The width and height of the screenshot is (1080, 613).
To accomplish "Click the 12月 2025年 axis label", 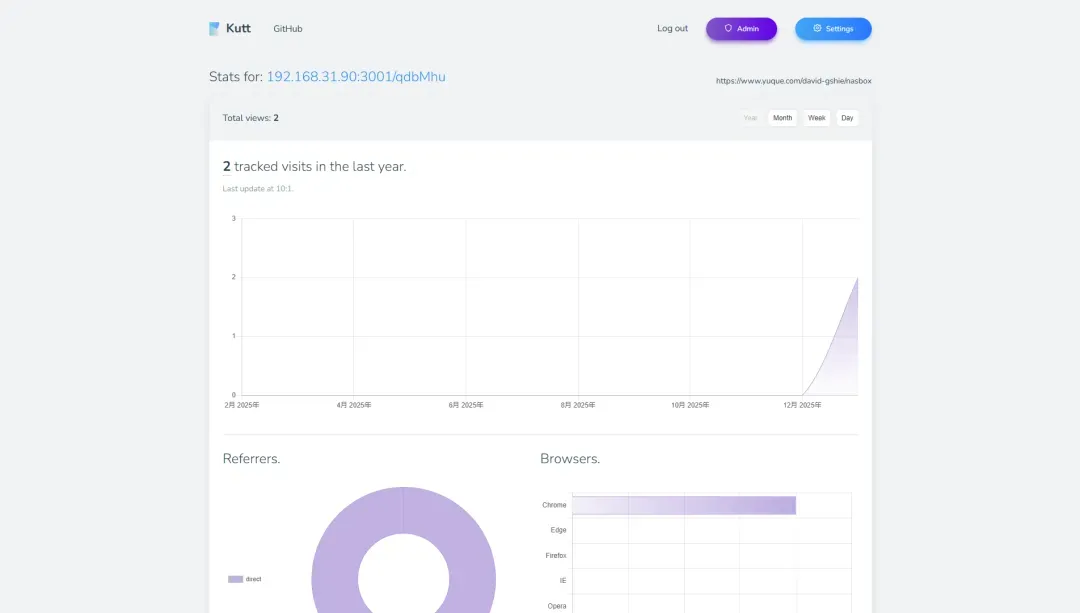I will [x=802, y=405].
